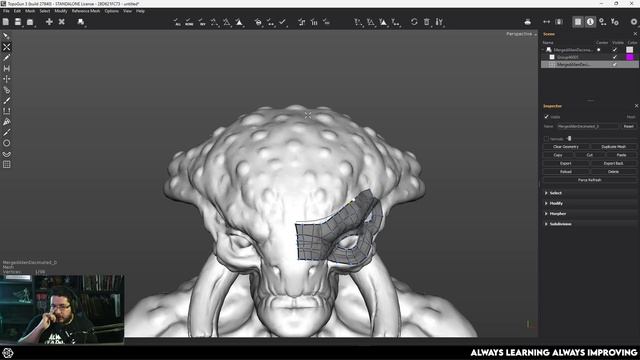Open the Edit menu
The image size is (640, 360).
pyautogui.click(x=17, y=11)
